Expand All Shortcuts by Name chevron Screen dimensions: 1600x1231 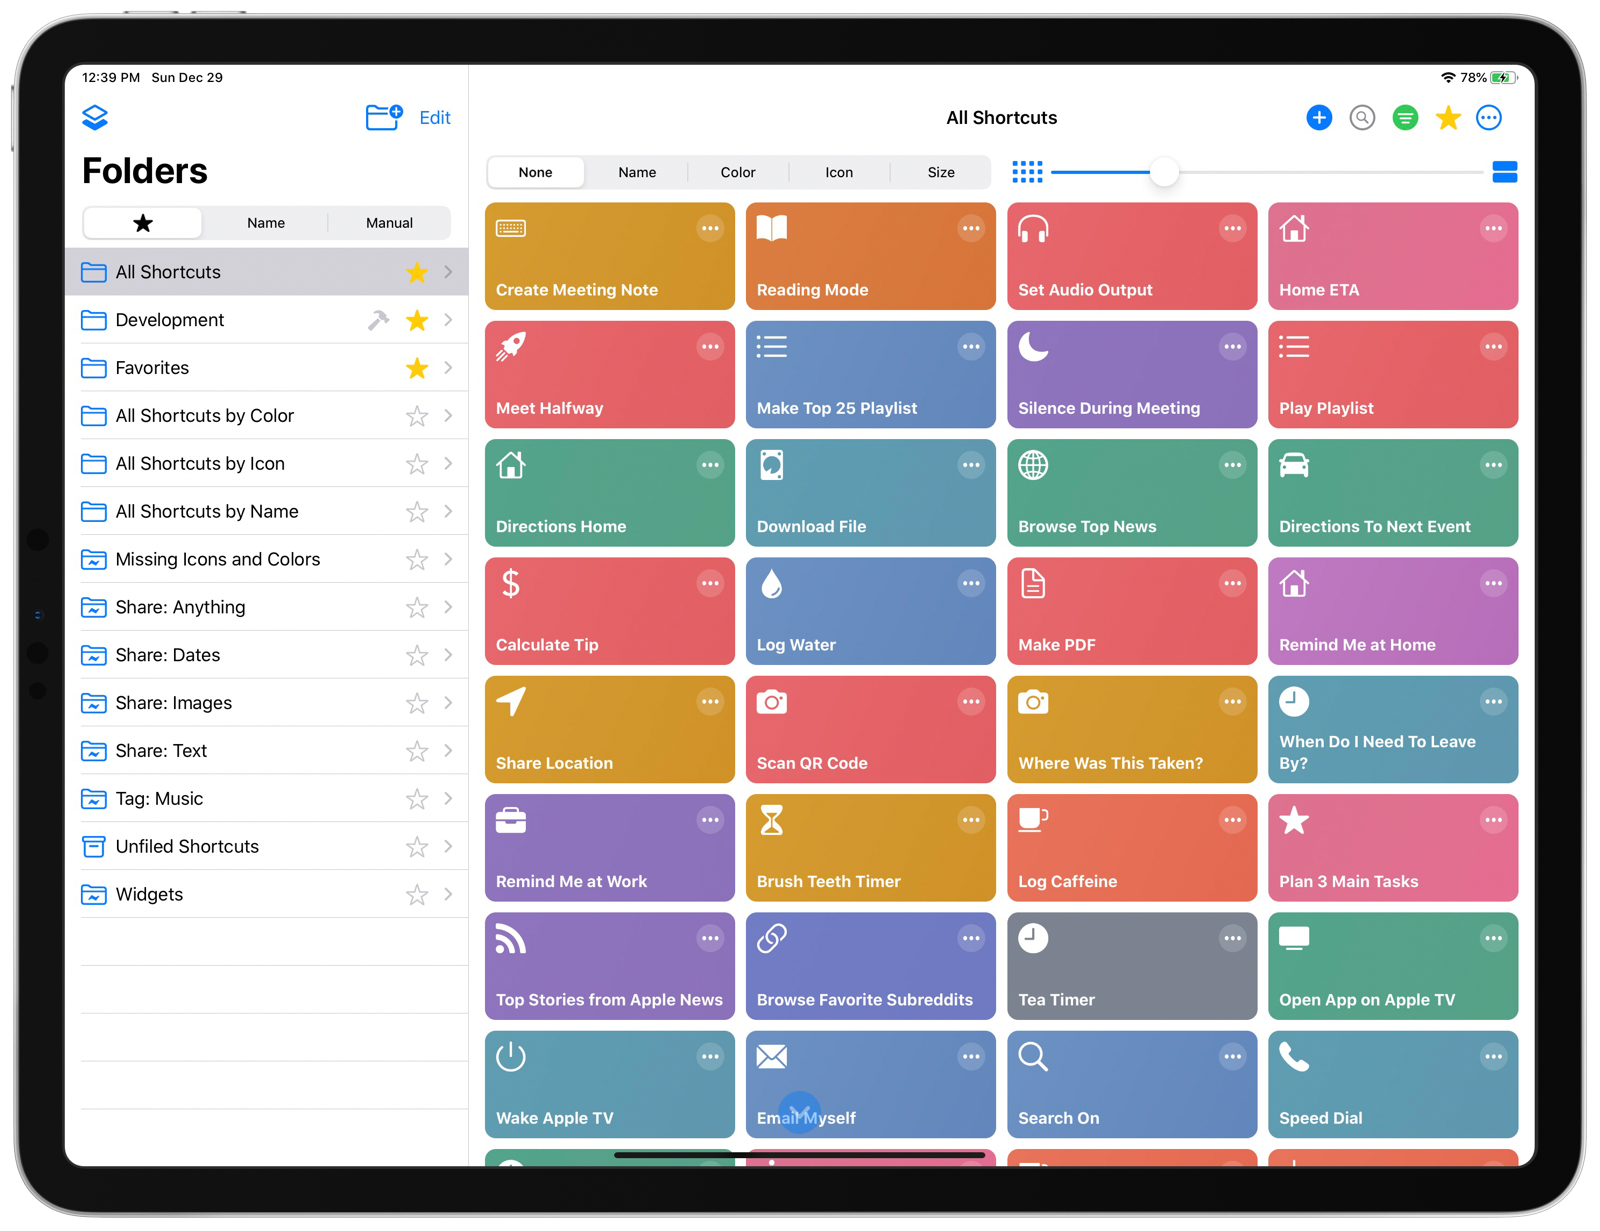coord(449,511)
